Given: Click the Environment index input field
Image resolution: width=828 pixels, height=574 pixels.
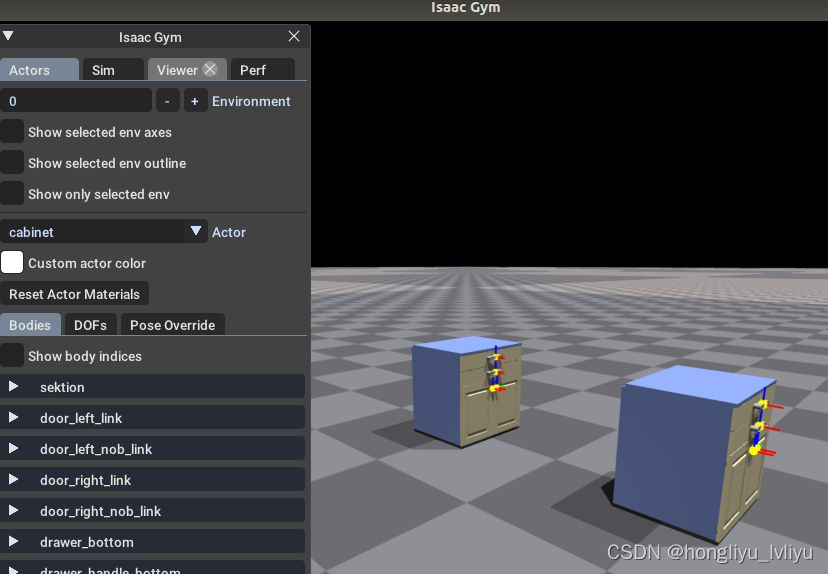Looking at the screenshot, I should click(x=76, y=101).
